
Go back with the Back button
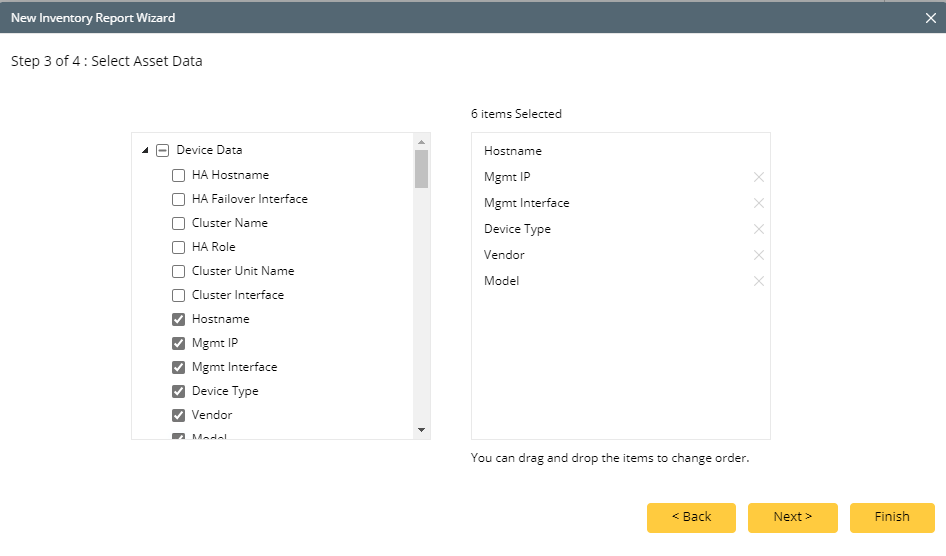691,517
